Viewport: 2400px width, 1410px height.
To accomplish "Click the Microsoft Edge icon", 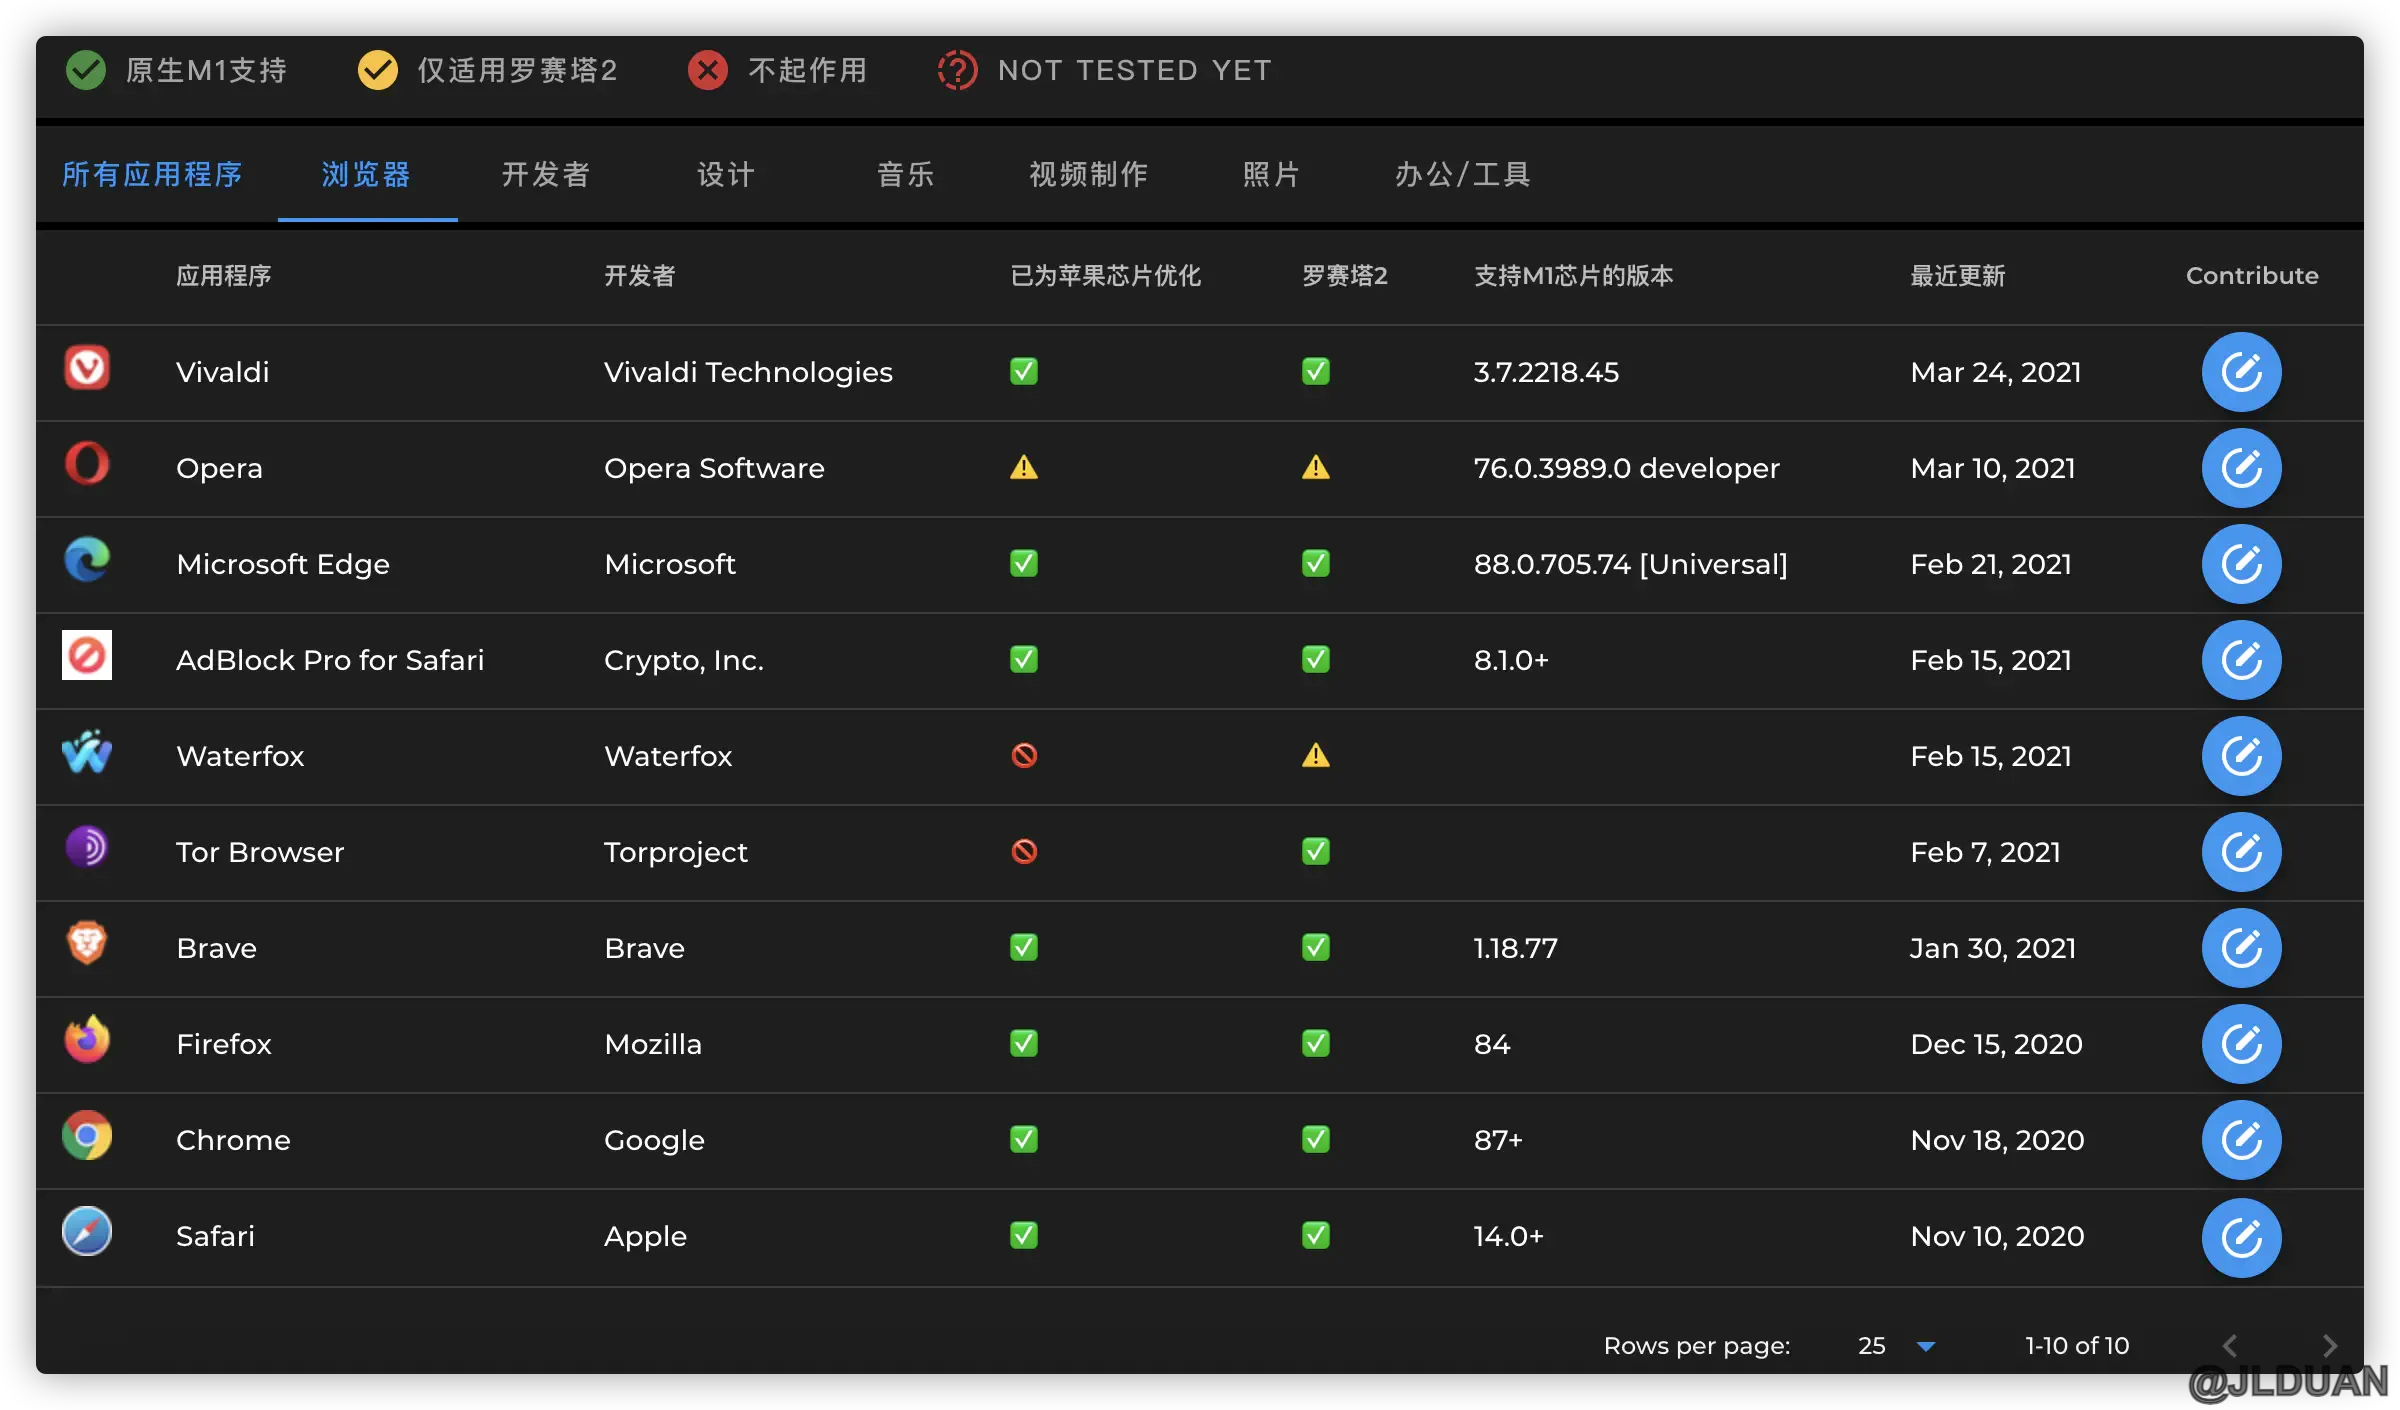I will click(x=87, y=561).
